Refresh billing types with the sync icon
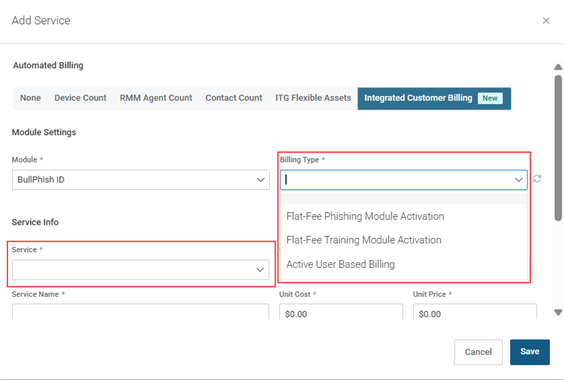Image resolution: width=564 pixels, height=380 pixels. (537, 179)
